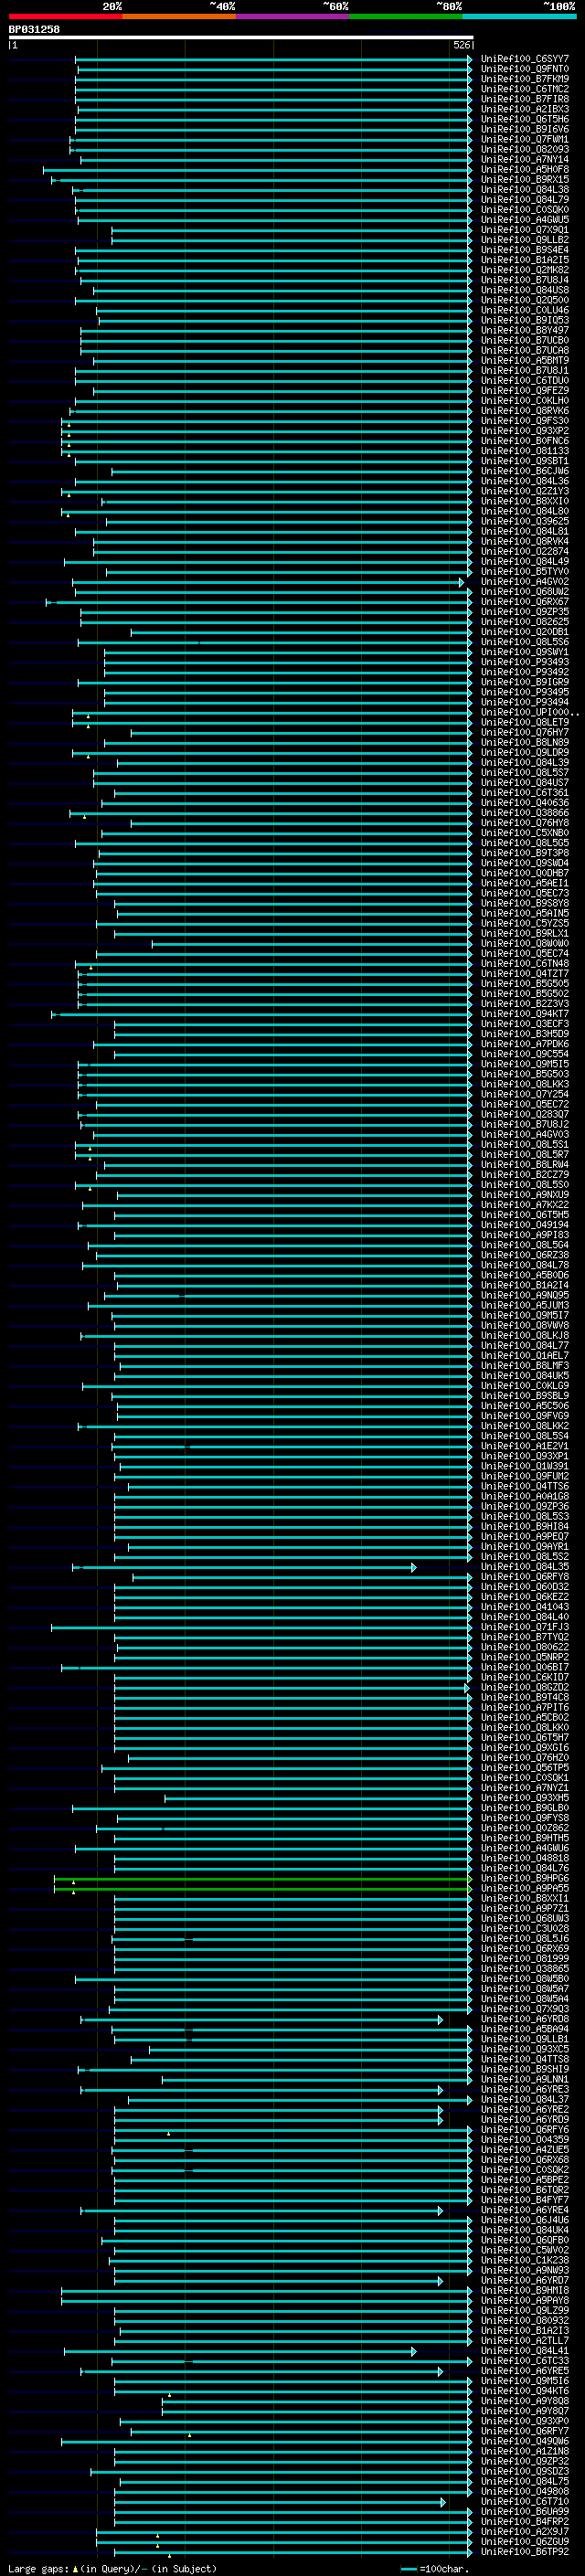
Task: Open hit UniRef100_Q9FNT0
Action: [524, 69]
